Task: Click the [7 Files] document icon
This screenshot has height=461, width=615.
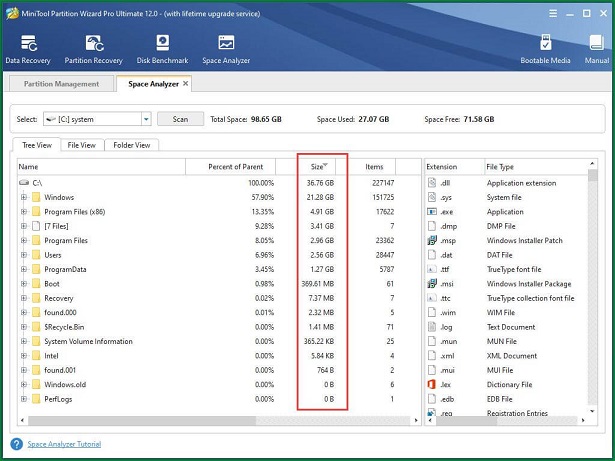Action: click(36, 226)
